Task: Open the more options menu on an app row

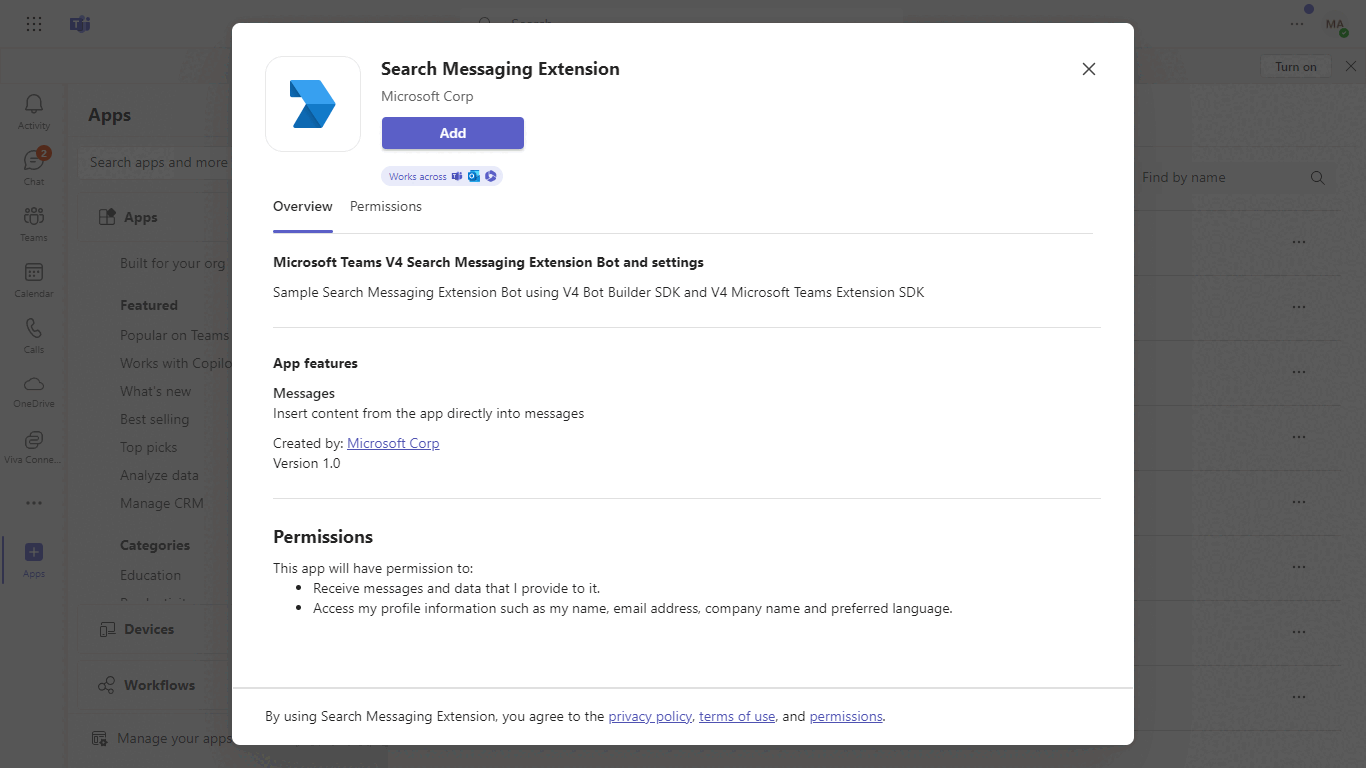Action: pyautogui.click(x=1298, y=241)
